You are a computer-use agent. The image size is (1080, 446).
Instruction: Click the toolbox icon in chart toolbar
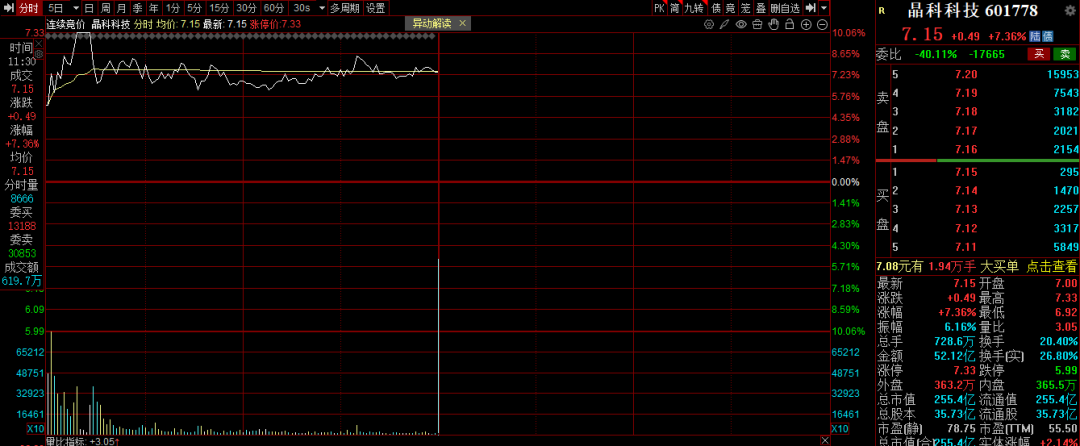pyautogui.click(x=757, y=23)
